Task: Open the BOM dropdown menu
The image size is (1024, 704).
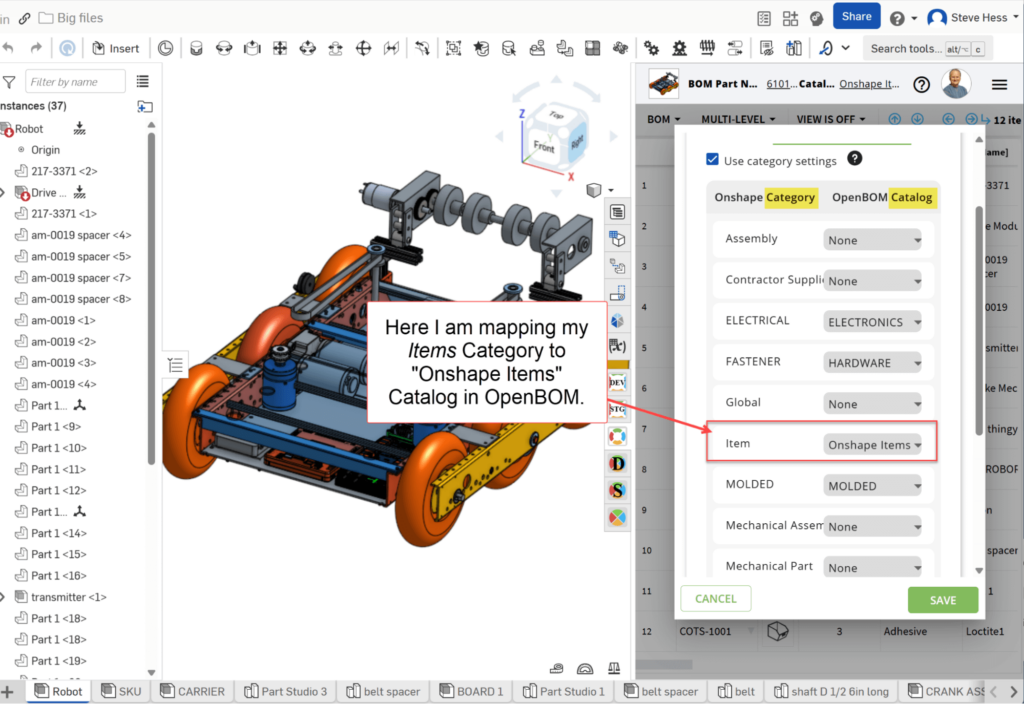Action: coord(664,119)
